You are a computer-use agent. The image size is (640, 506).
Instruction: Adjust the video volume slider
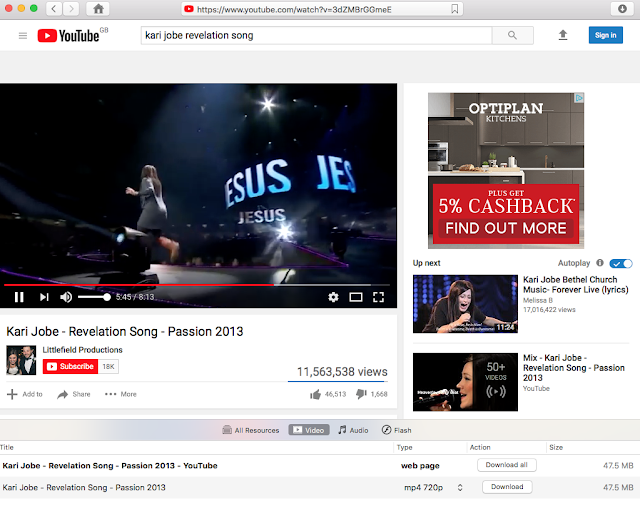click(x=94, y=297)
